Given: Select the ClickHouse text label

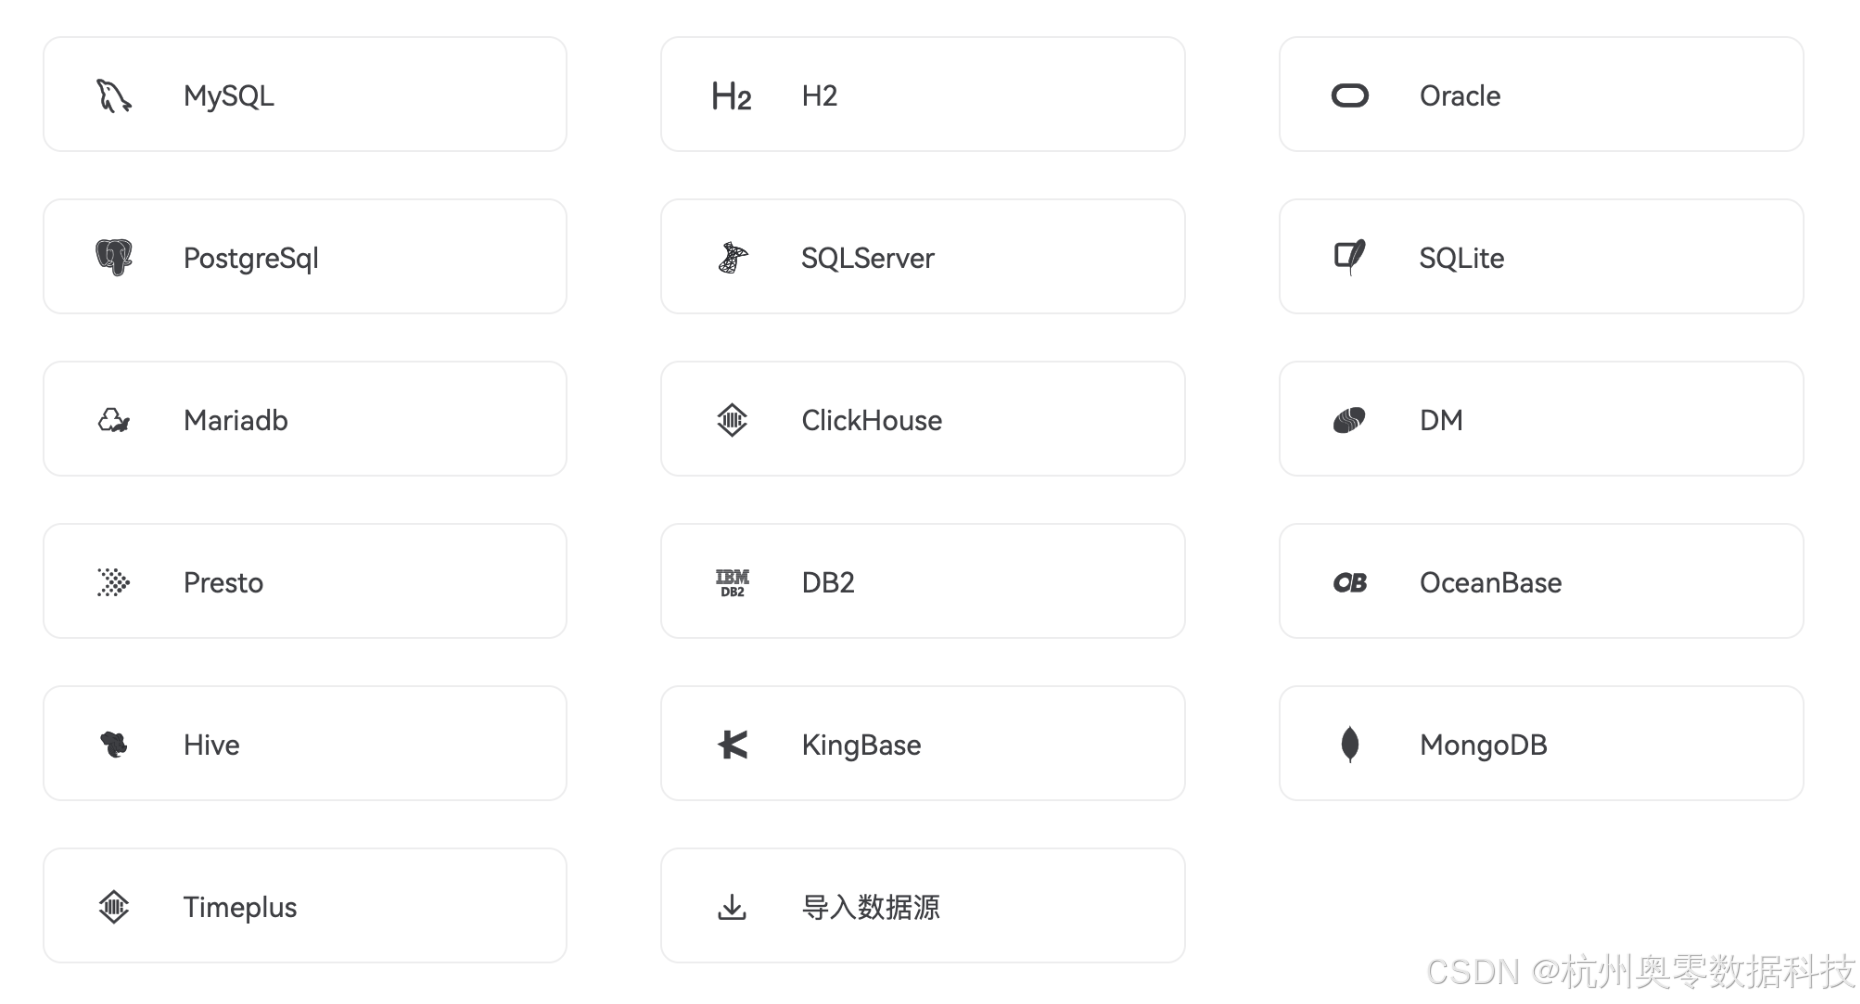Looking at the screenshot, I should 871,420.
